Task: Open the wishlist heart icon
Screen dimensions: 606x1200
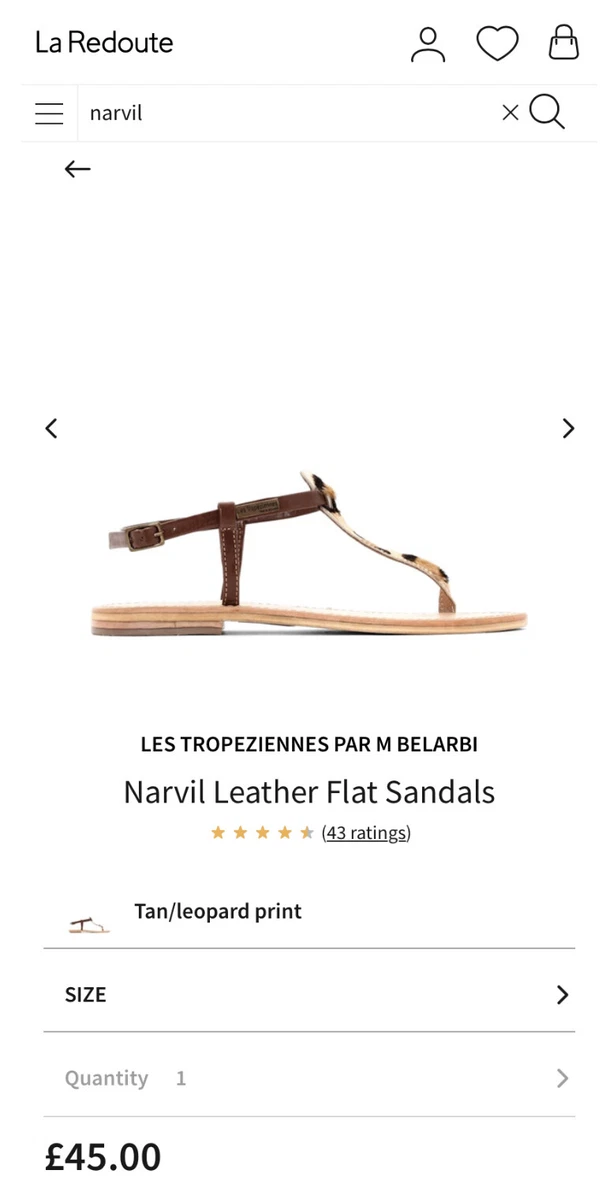Action: (x=497, y=44)
